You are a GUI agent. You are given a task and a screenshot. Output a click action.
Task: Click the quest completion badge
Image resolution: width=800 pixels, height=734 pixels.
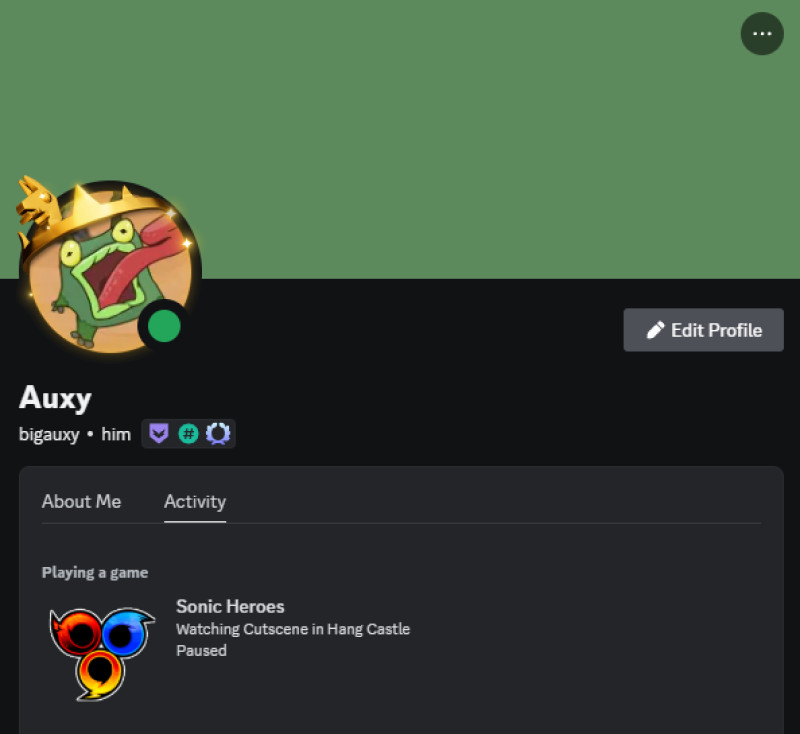(218, 434)
